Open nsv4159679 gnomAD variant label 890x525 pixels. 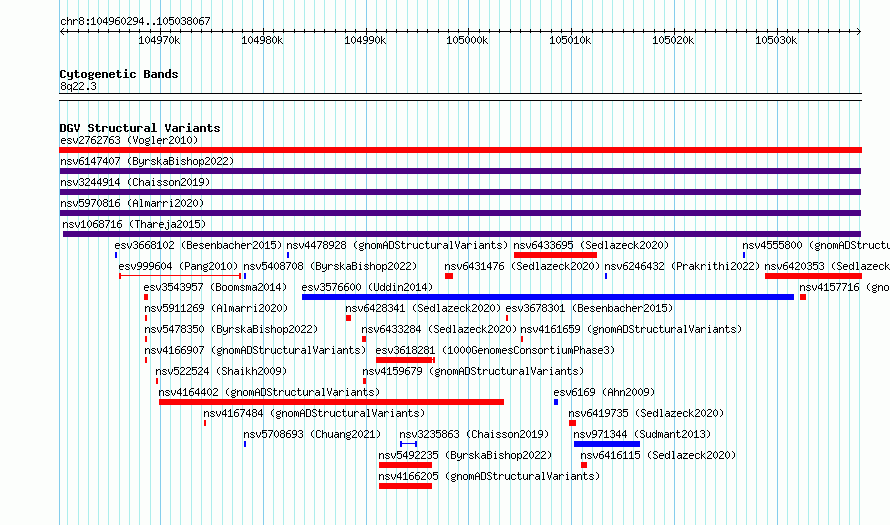(473, 371)
